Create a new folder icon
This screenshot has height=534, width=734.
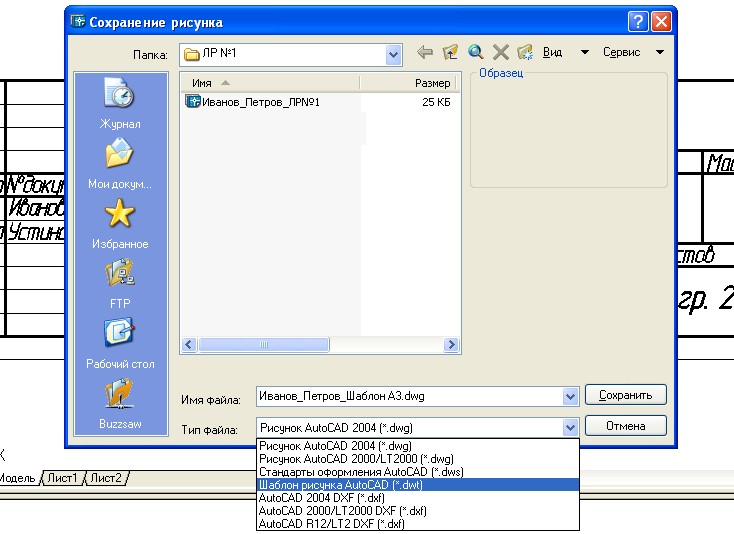[525, 52]
